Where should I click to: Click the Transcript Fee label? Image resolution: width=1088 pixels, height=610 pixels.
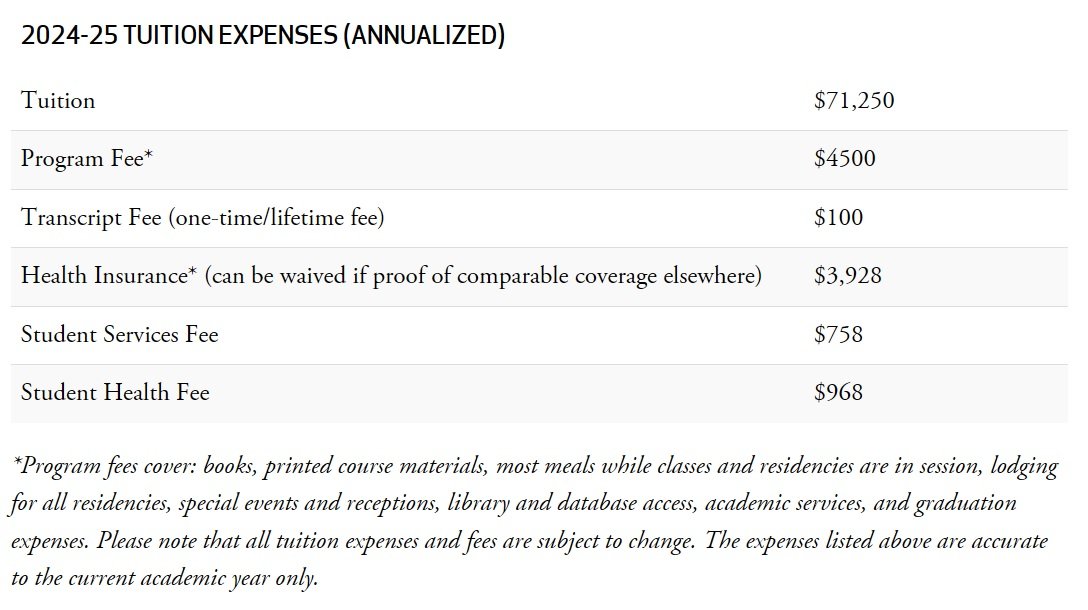(91, 217)
